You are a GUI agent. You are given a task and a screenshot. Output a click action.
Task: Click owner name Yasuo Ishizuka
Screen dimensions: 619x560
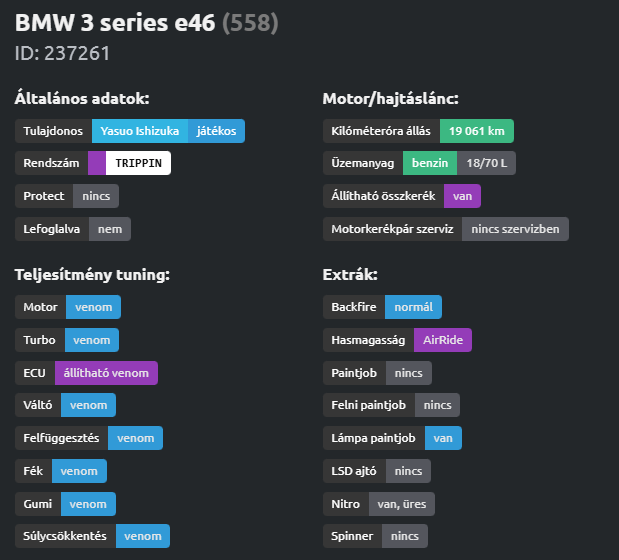(x=140, y=131)
